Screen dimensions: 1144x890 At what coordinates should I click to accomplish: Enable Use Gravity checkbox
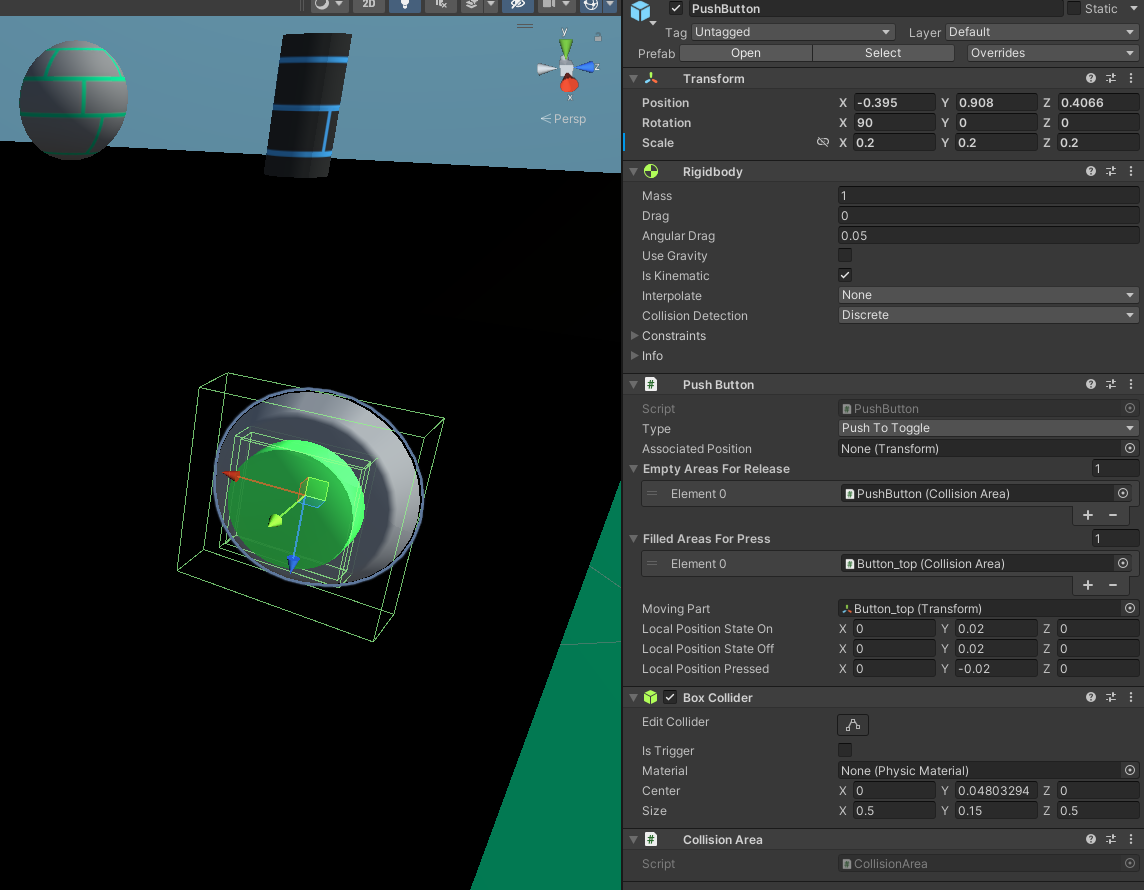click(x=845, y=256)
